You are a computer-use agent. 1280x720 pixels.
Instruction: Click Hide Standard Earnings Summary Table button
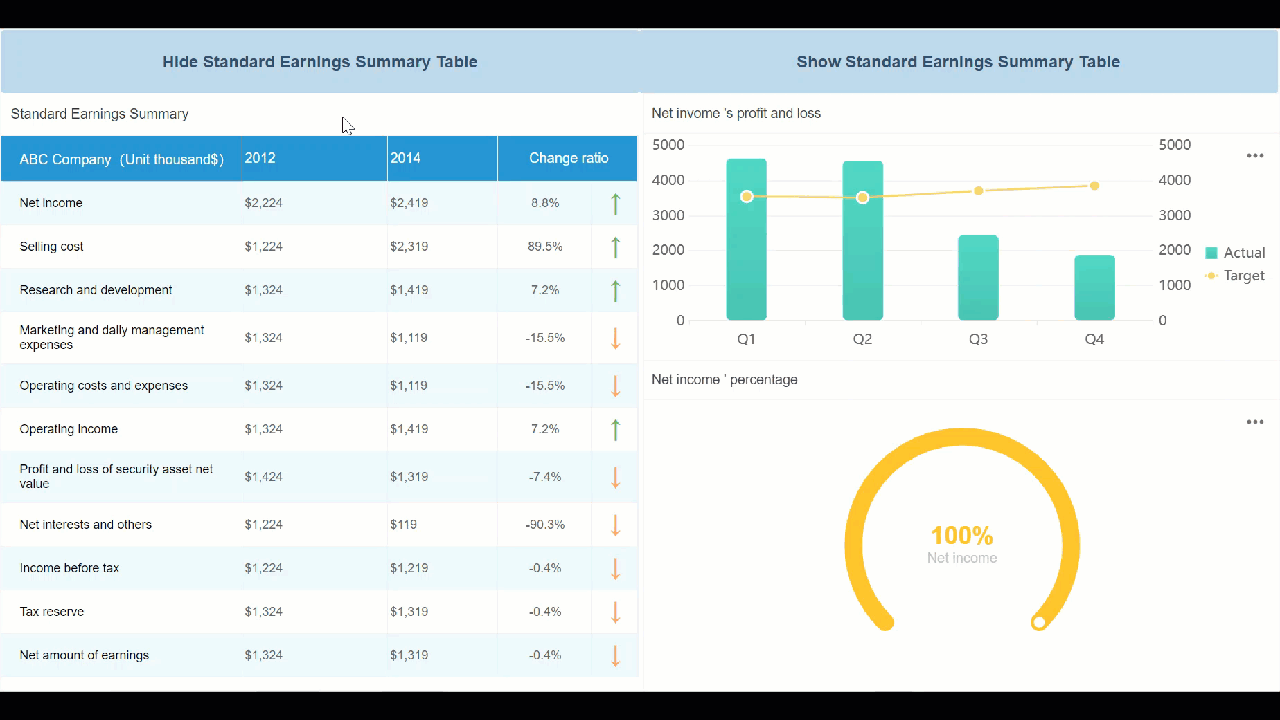(x=320, y=62)
